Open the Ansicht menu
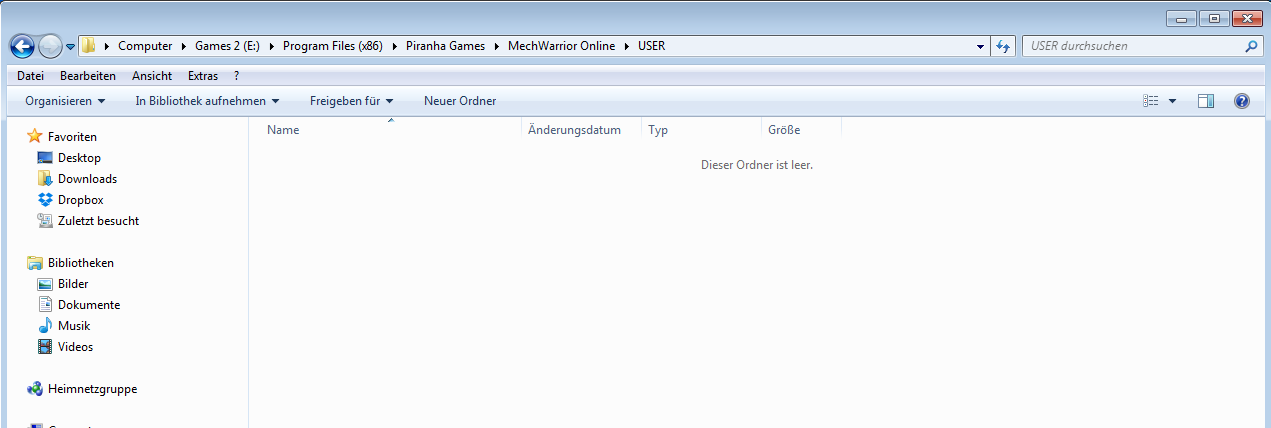The height and width of the screenshot is (428, 1271). pos(152,76)
